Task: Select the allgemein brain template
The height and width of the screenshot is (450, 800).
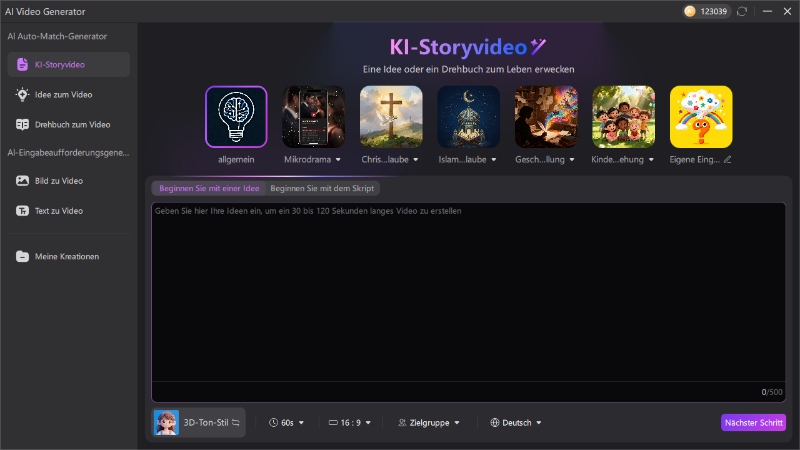Action: click(236, 116)
